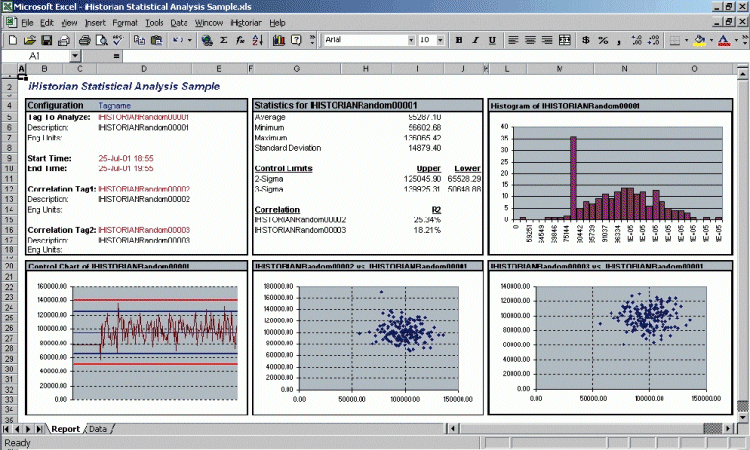Select row 9 header
750x450 pixels.
coord(9,158)
